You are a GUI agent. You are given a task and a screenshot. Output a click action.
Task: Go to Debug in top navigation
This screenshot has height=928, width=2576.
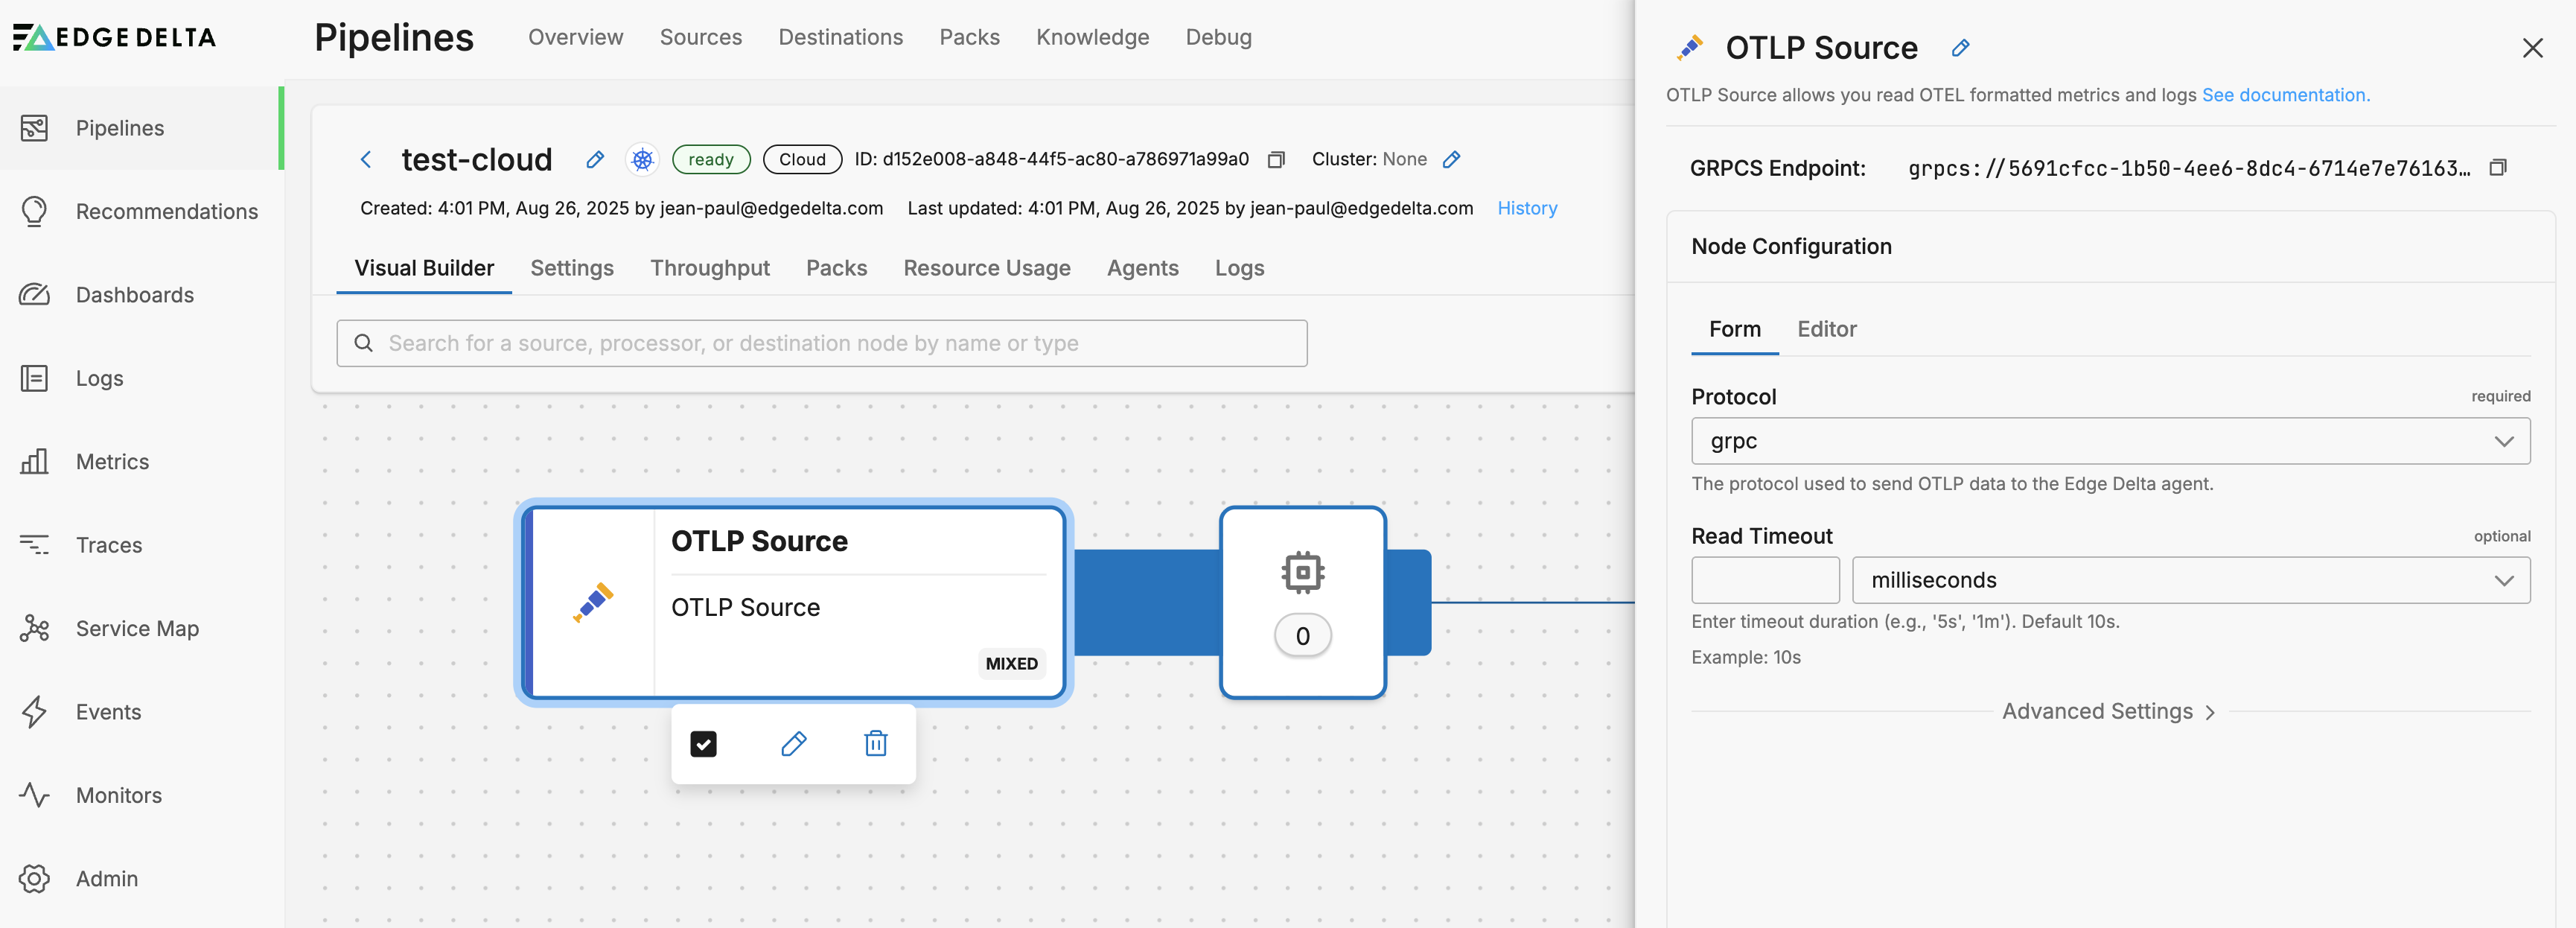pyautogui.click(x=1219, y=37)
